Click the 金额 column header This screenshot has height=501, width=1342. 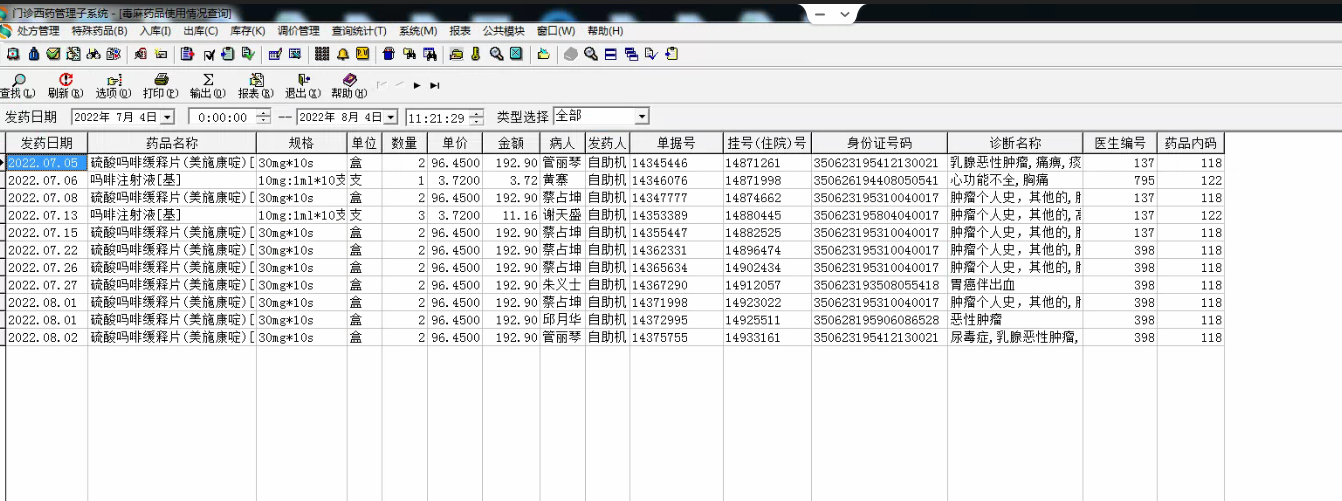511,143
